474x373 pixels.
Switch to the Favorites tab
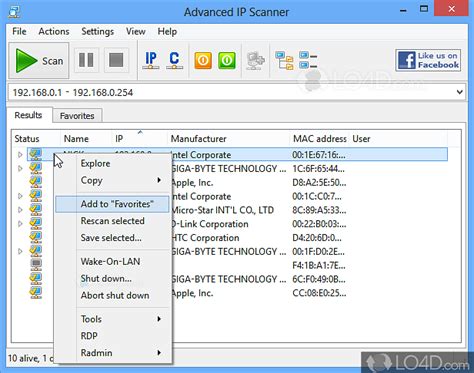[x=77, y=116]
